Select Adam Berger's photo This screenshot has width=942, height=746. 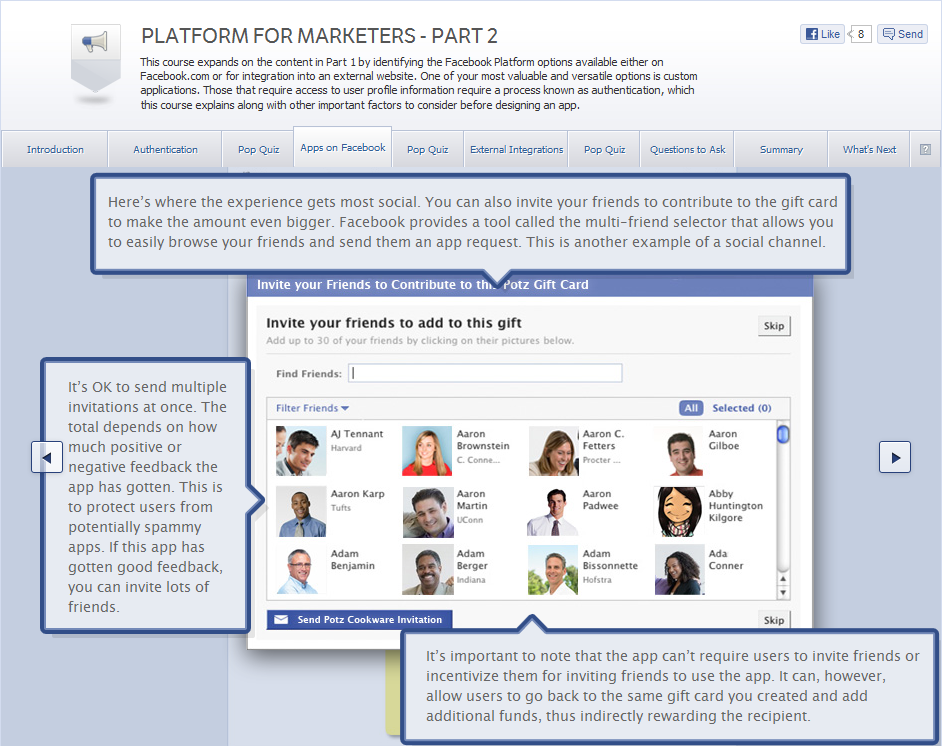click(x=427, y=570)
